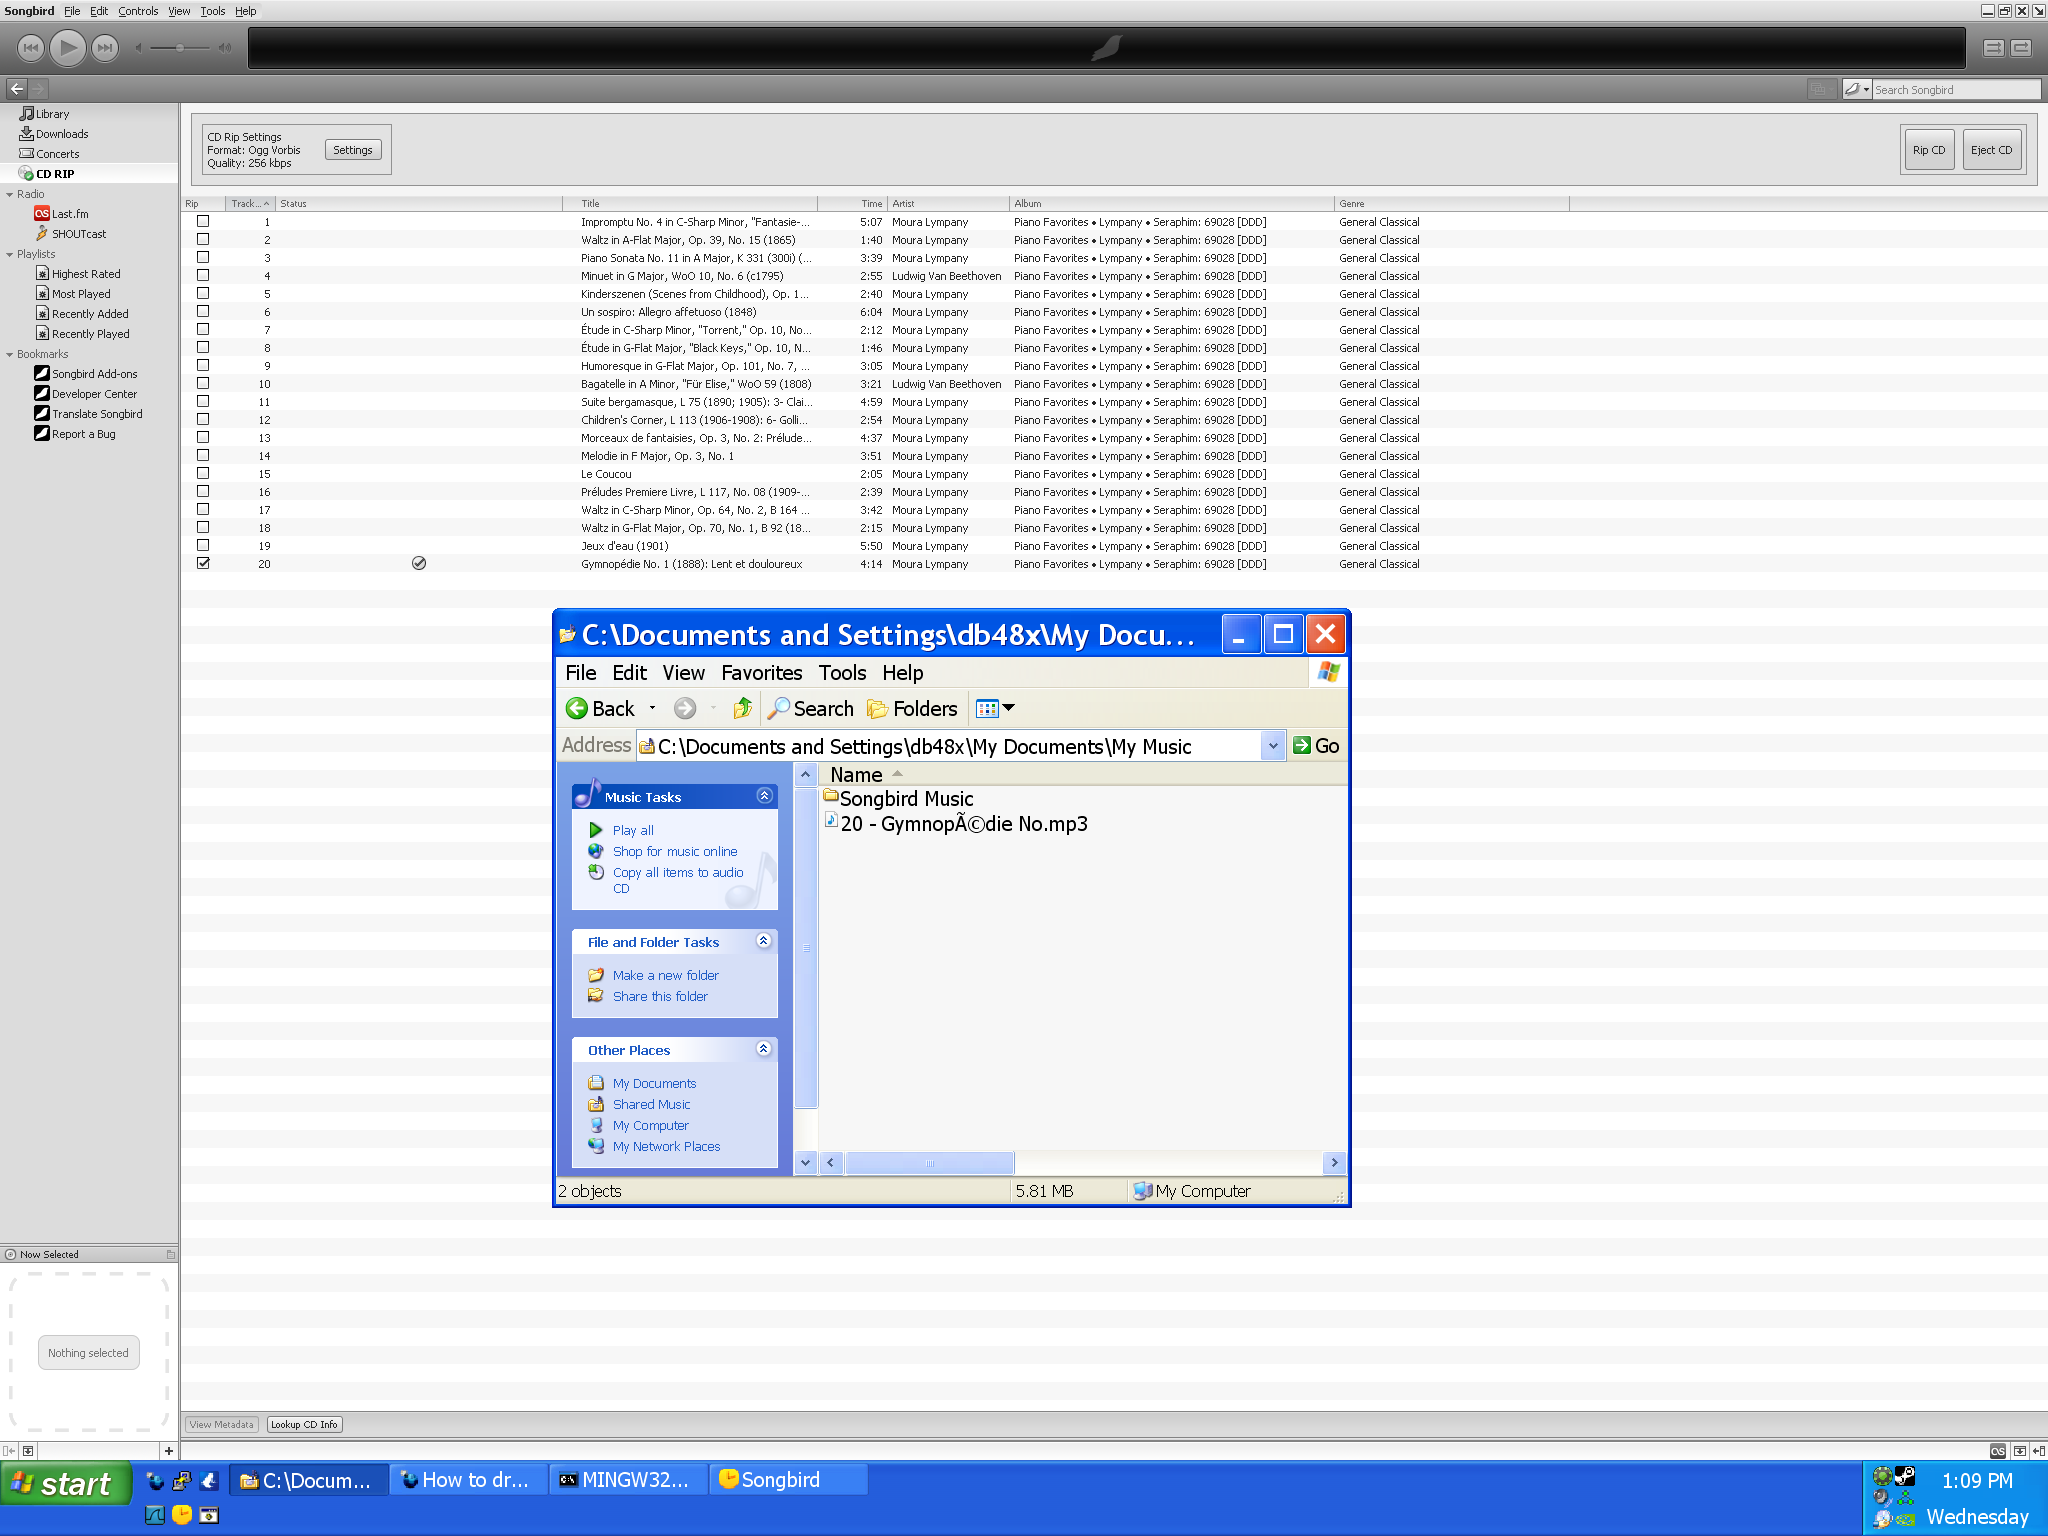Image resolution: width=2048 pixels, height=1536 pixels.
Task: Open Songbird Controls menu
Action: tap(138, 11)
